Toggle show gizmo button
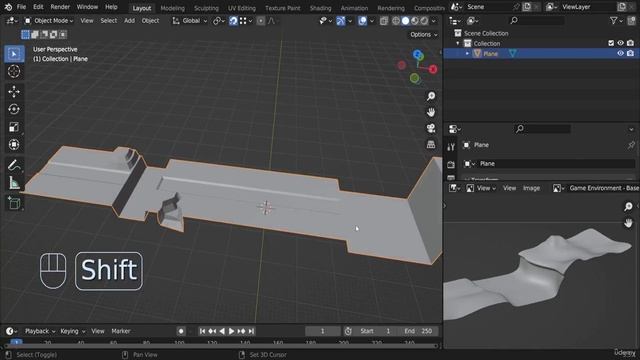The height and width of the screenshot is (360, 640). point(341,21)
